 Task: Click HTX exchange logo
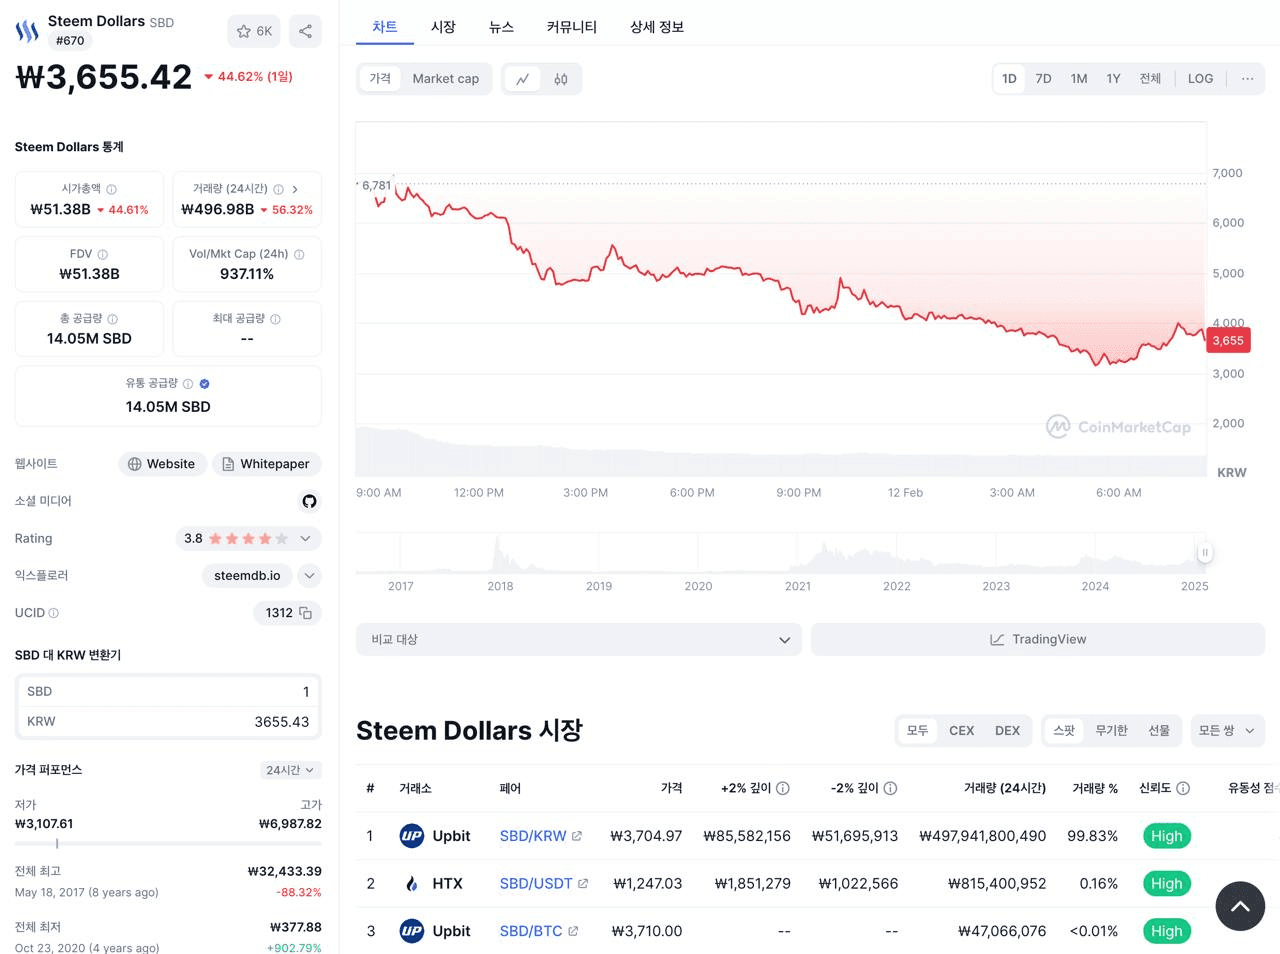pyautogui.click(x=411, y=884)
